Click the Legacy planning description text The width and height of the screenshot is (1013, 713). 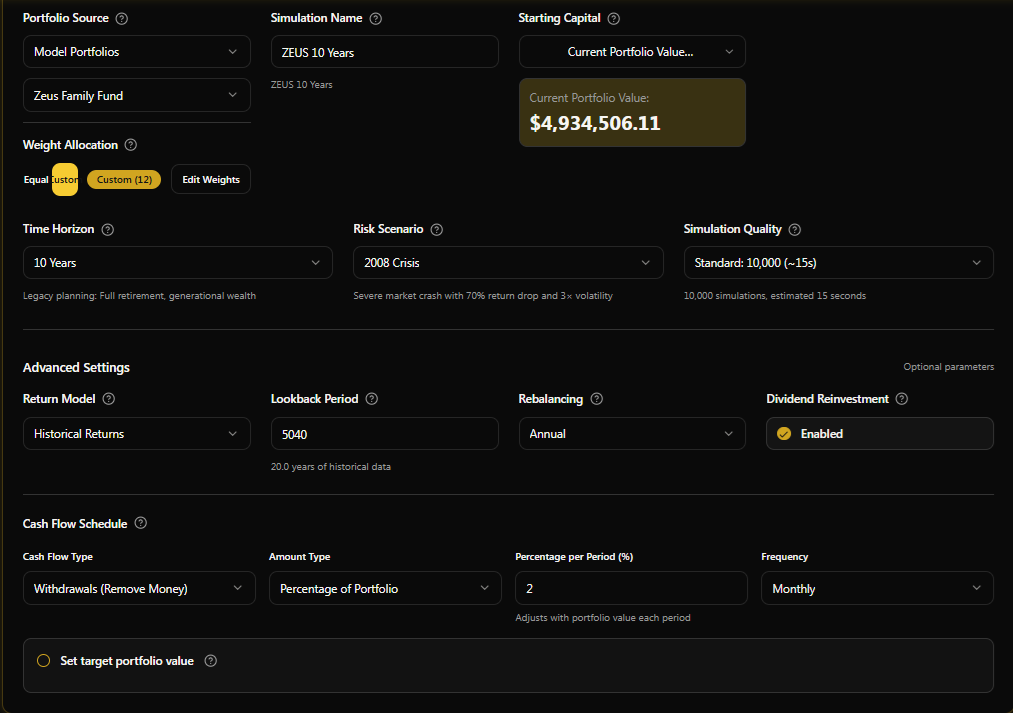140,296
